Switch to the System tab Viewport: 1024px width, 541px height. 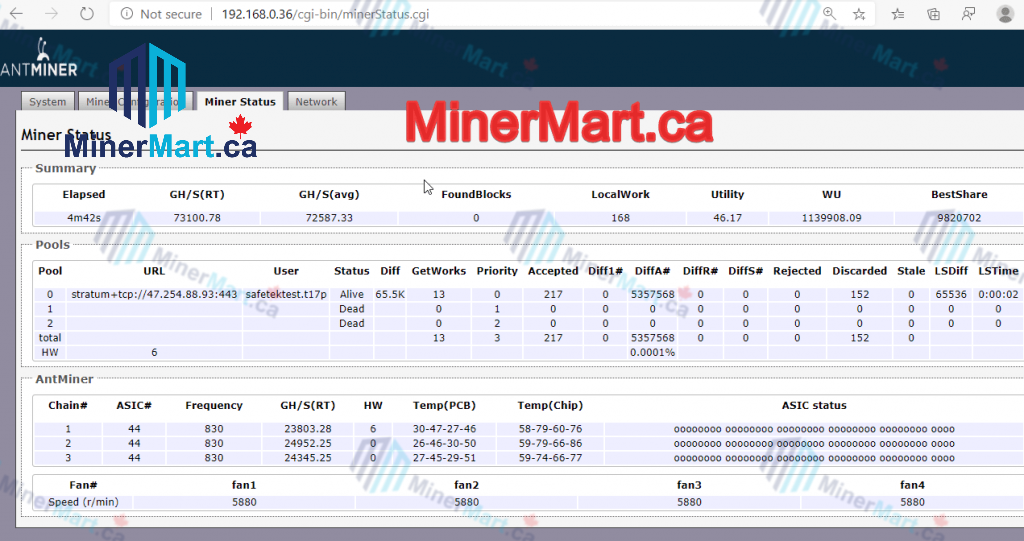(x=48, y=102)
